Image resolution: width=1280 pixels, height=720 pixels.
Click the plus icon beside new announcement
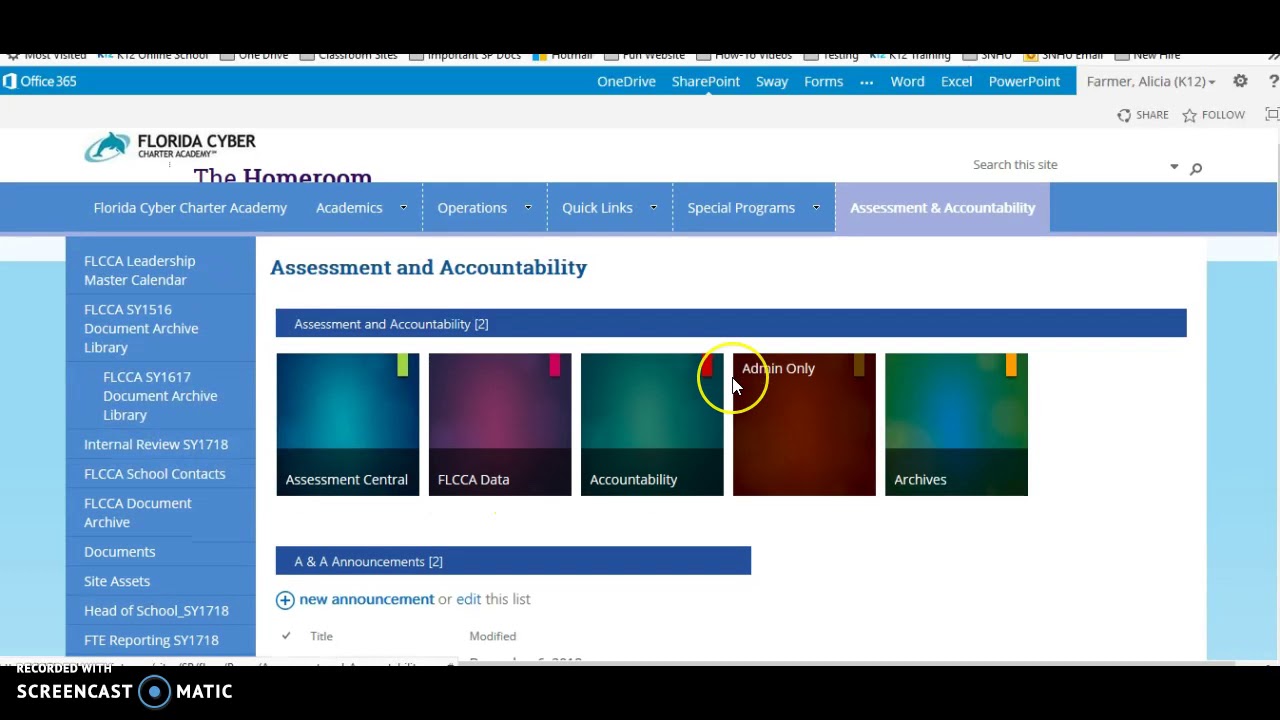point(285,599)
